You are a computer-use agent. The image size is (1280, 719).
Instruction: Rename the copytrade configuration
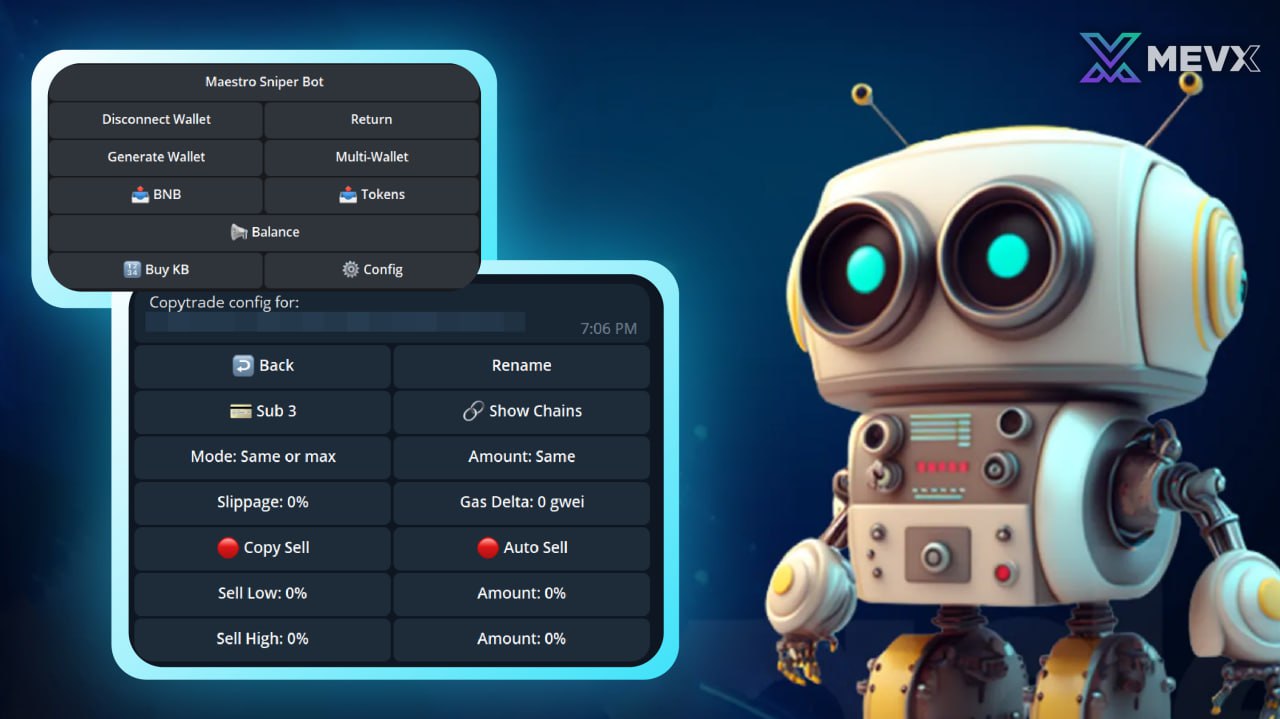[521, 366]
